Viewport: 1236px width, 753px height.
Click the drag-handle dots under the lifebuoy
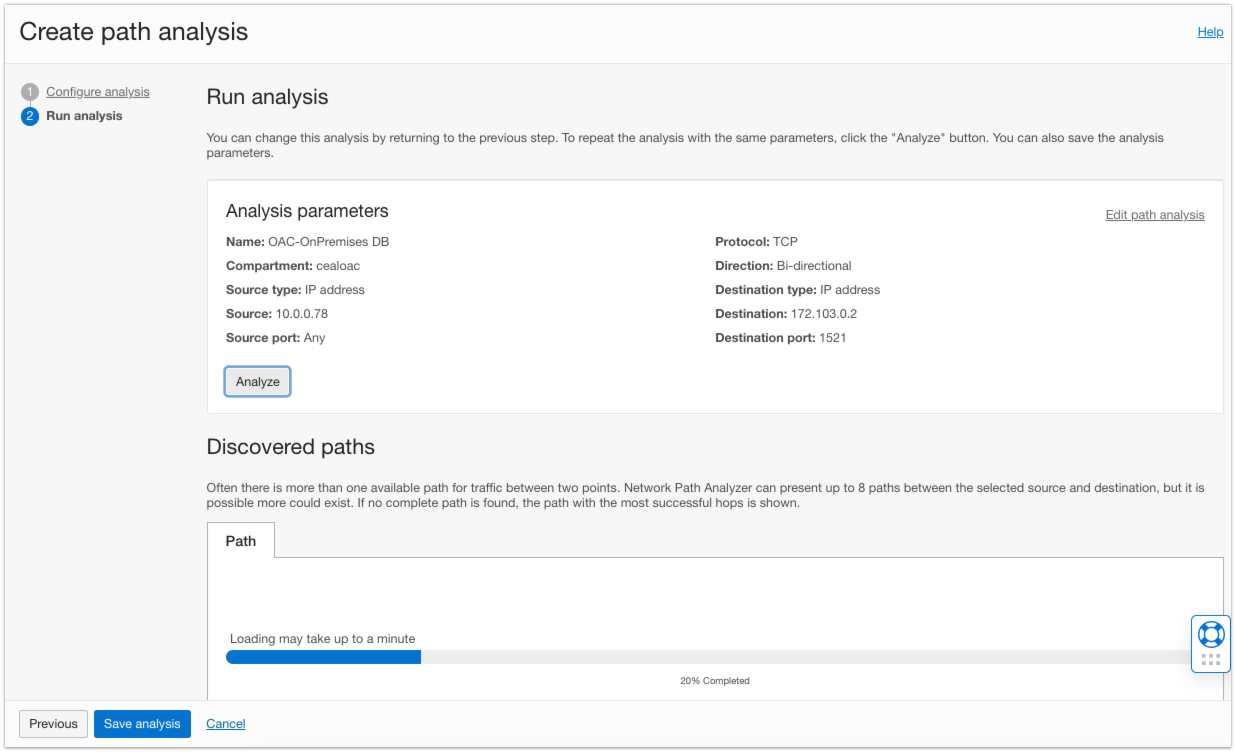tap(1210, 660)
